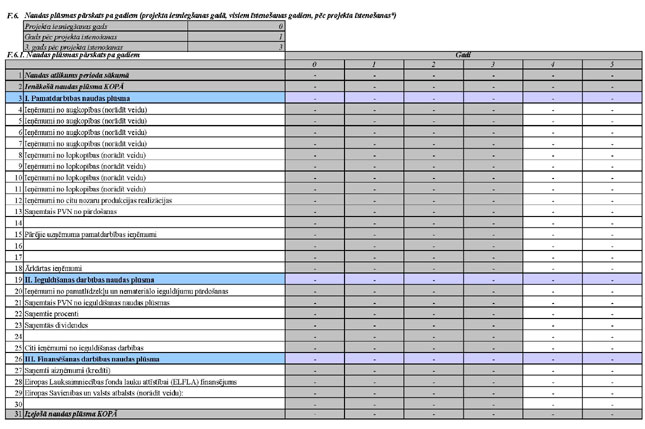Viewport: 645px width, 429px height.
Task: Select the 'Gadi' column group header
Action: coord(463,56)
